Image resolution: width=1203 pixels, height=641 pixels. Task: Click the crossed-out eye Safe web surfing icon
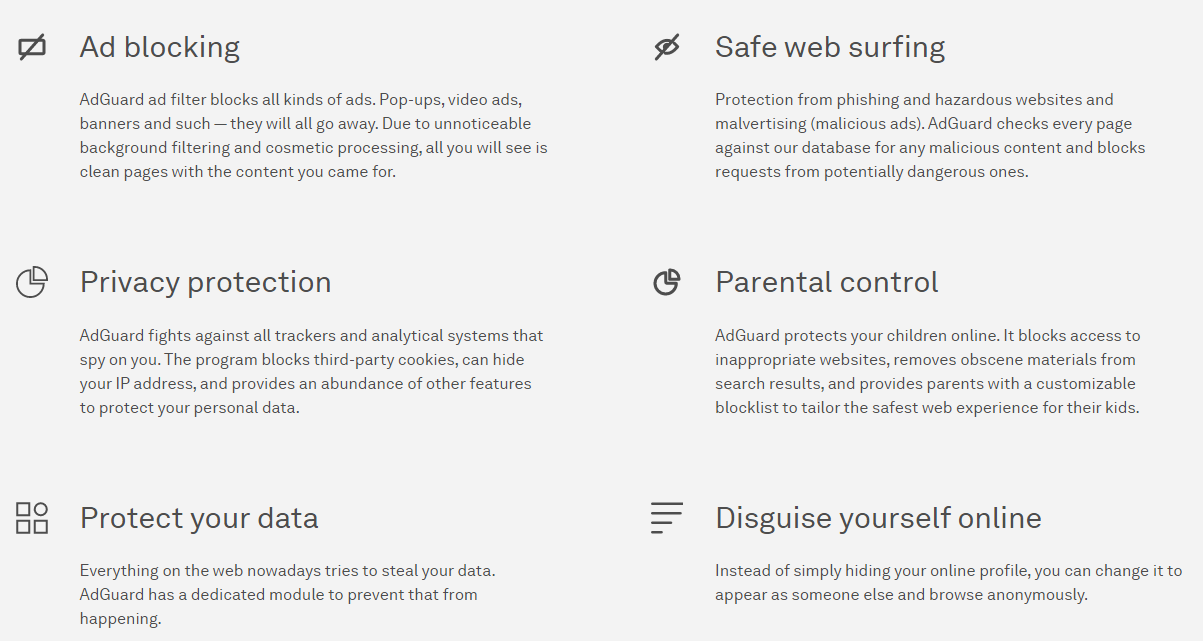pos(667,47)
